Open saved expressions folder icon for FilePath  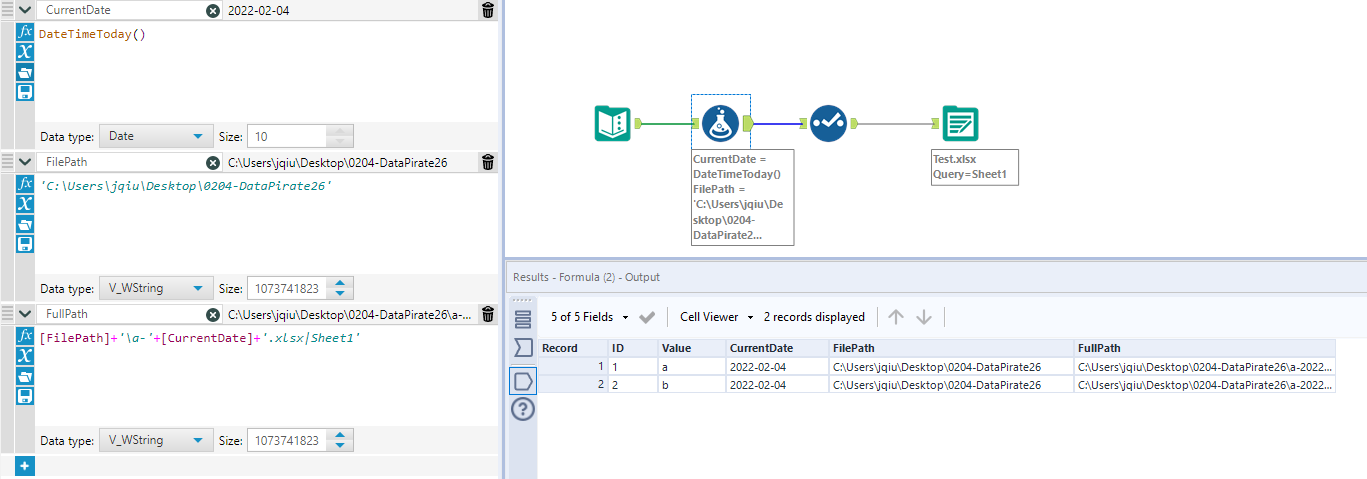click(x=25, y=224)
